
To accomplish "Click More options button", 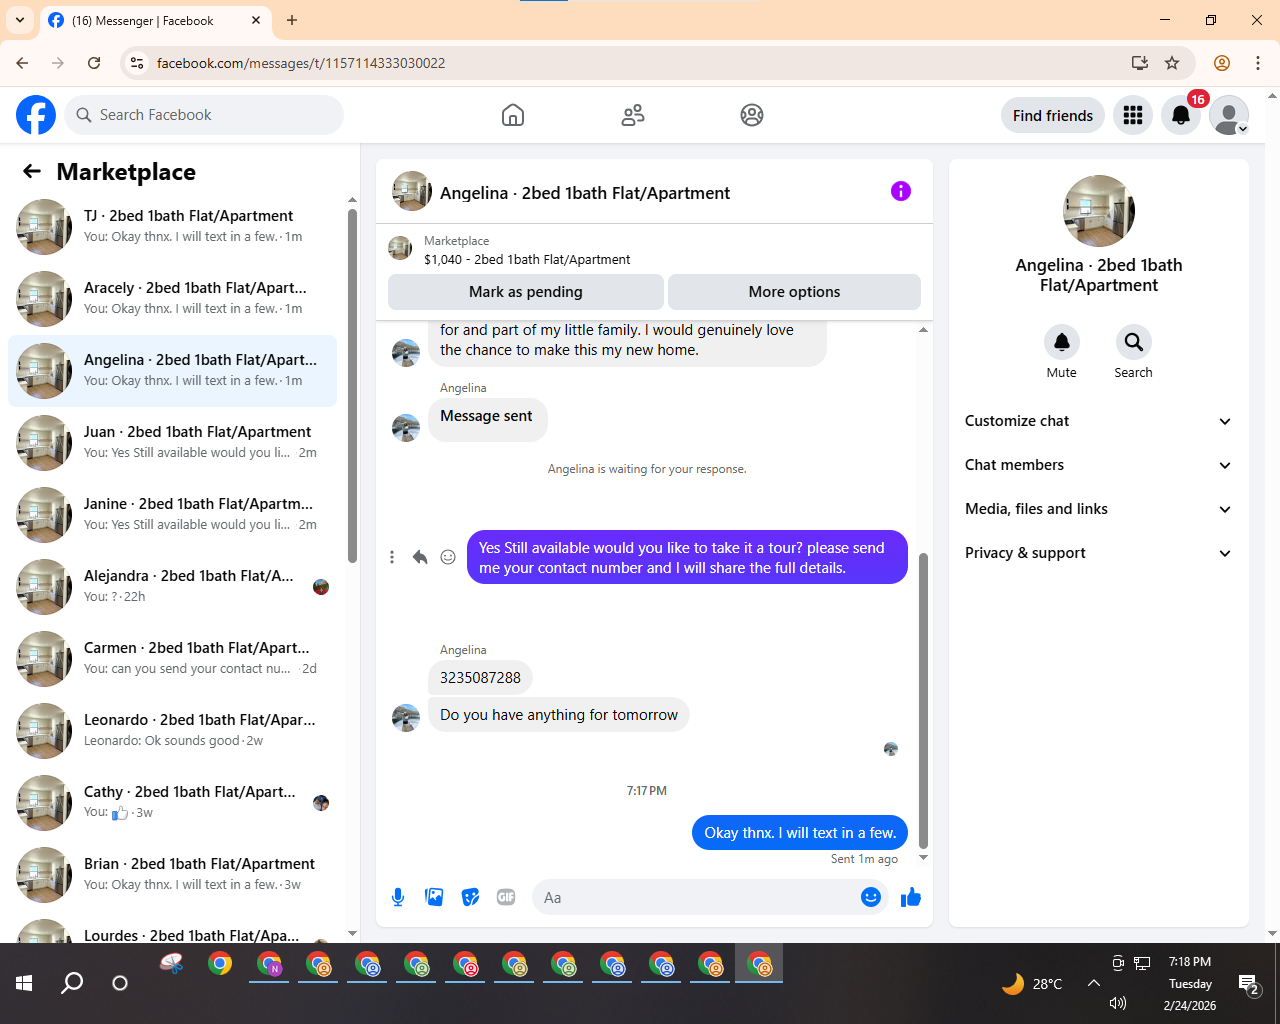I will coord(794,292).
